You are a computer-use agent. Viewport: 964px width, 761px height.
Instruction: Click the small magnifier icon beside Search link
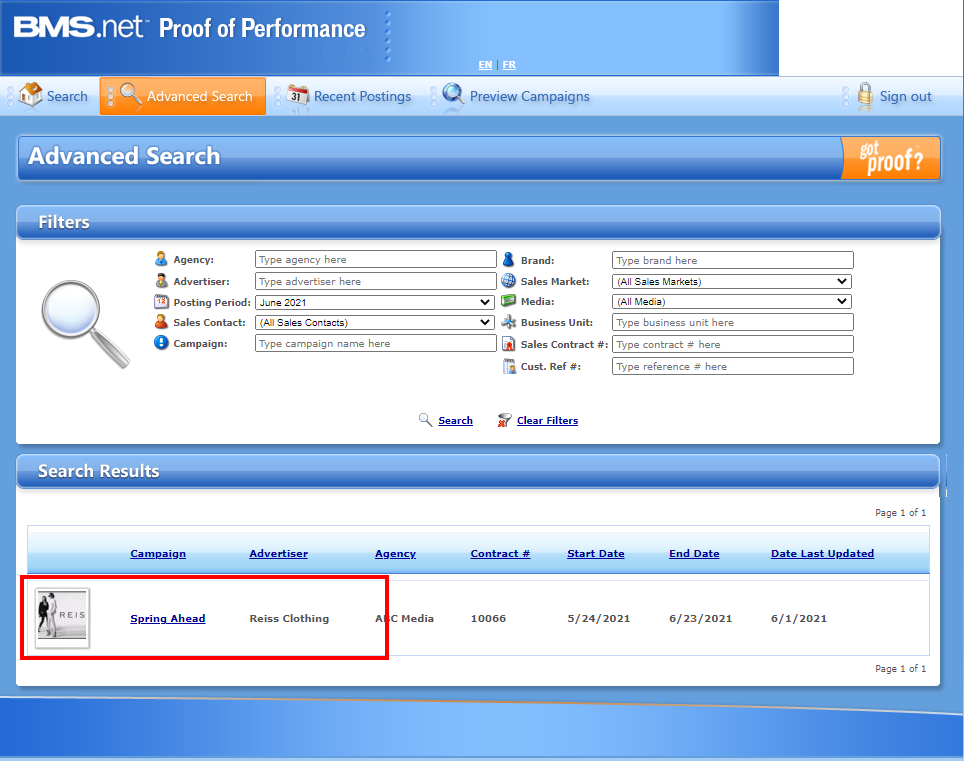coord(425,420)
